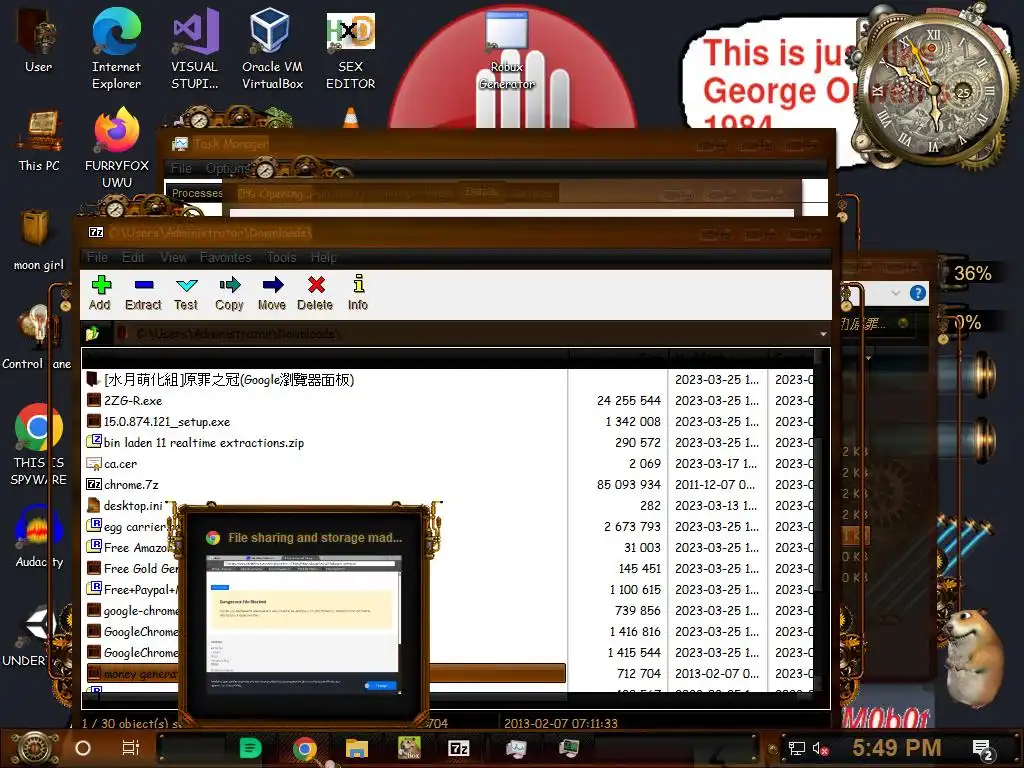Select the folder named 原罪之冠(Google瀏覽器面板)
Screen dimensions: 1024x768
(x=327, y=379)
